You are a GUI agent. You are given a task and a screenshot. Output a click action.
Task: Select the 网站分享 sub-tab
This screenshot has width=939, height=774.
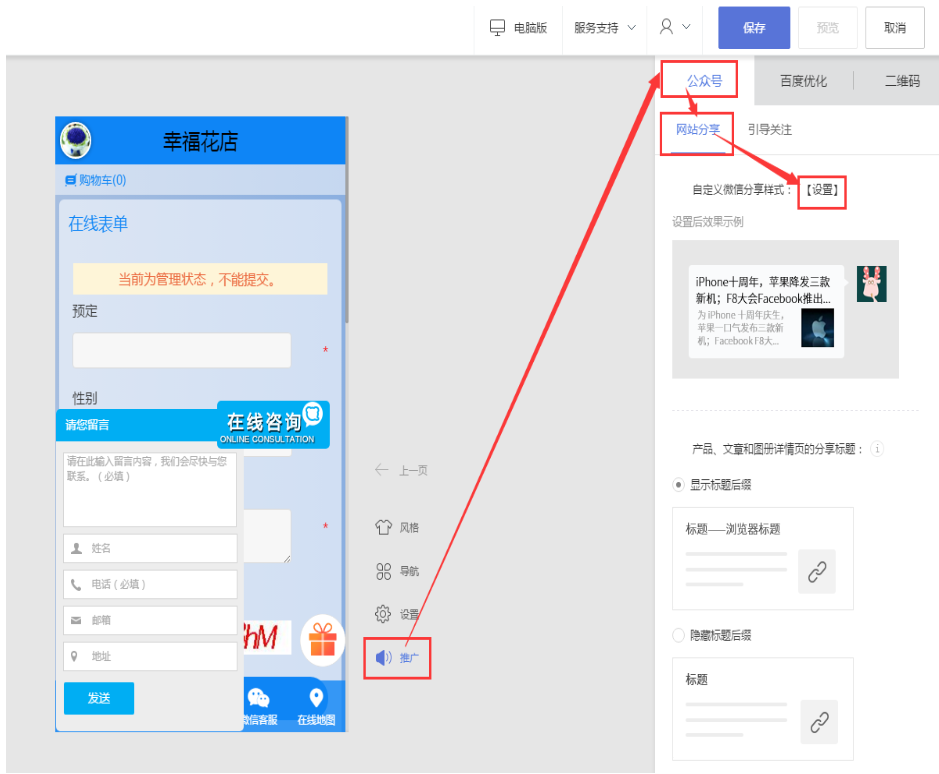click(698, 129)
